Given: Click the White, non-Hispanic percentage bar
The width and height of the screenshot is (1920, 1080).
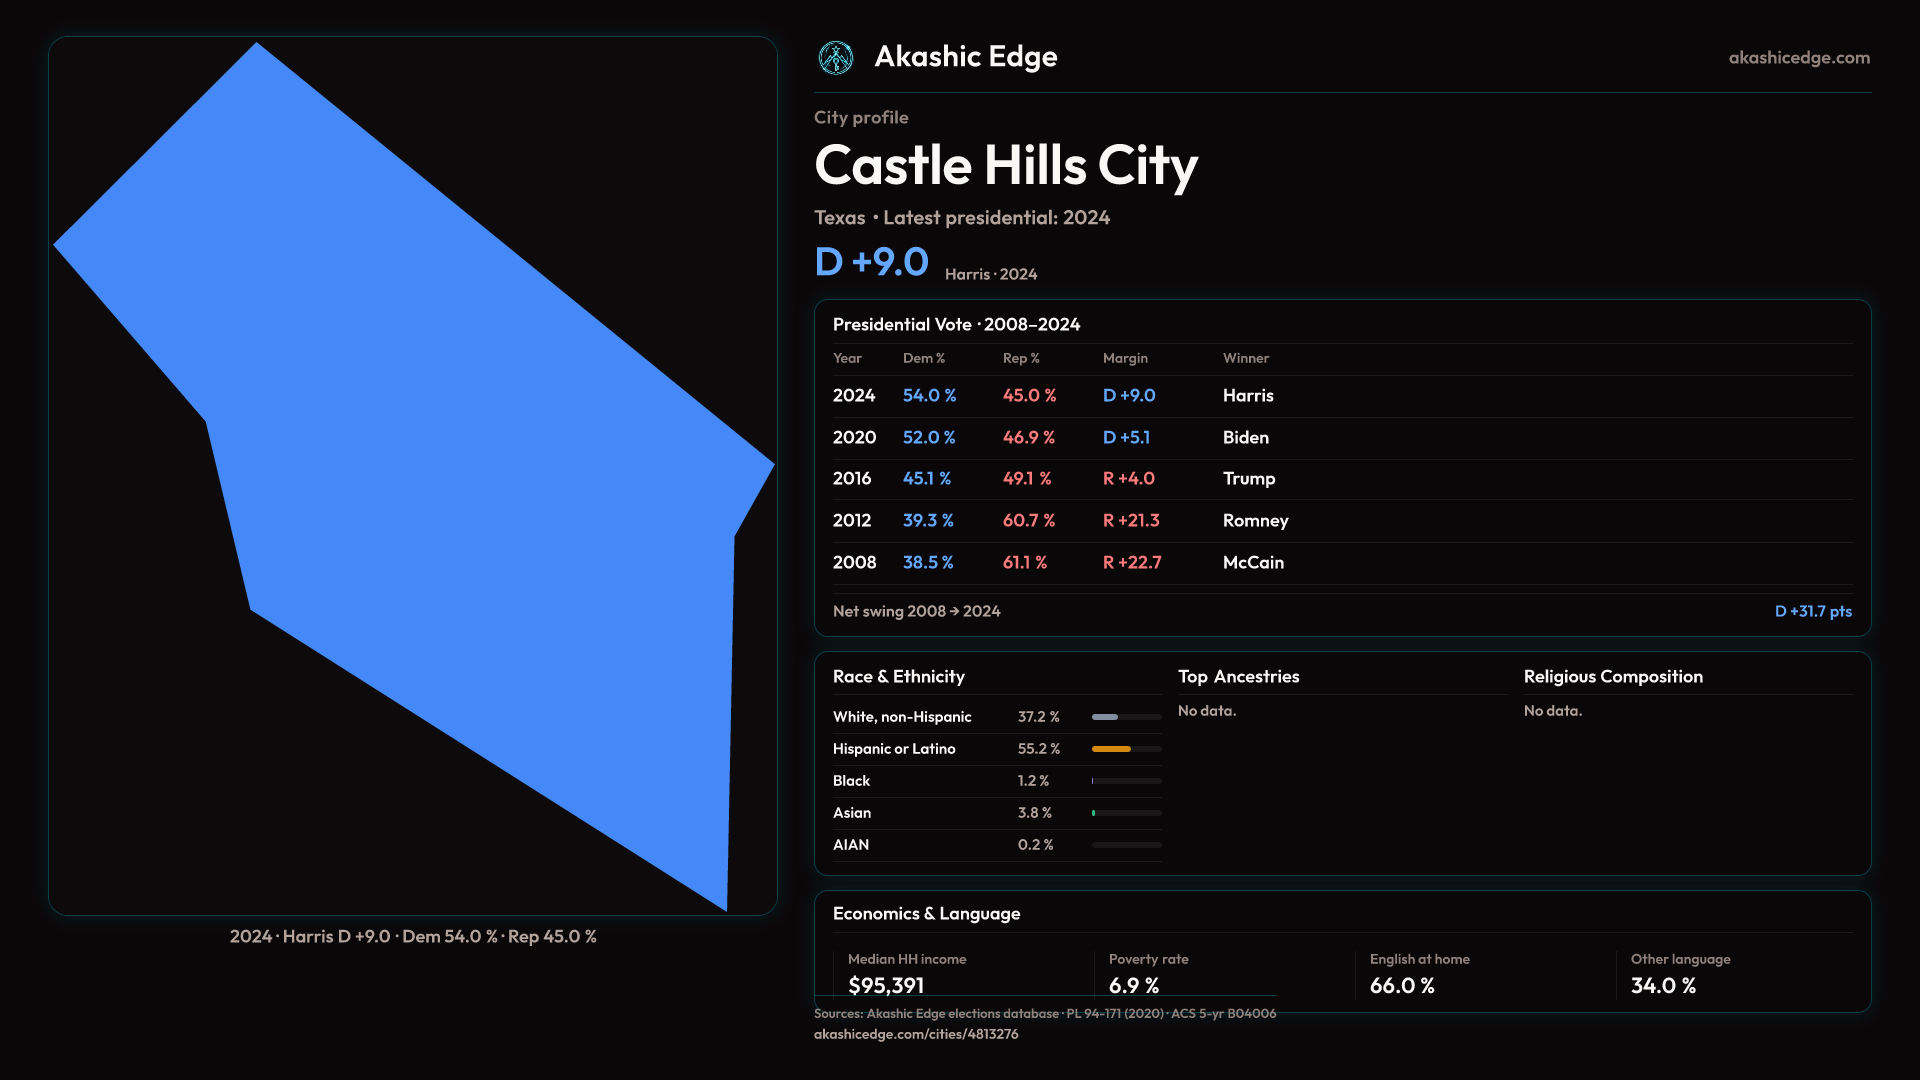Looking at the screenshot, I should click(1126, 717).
